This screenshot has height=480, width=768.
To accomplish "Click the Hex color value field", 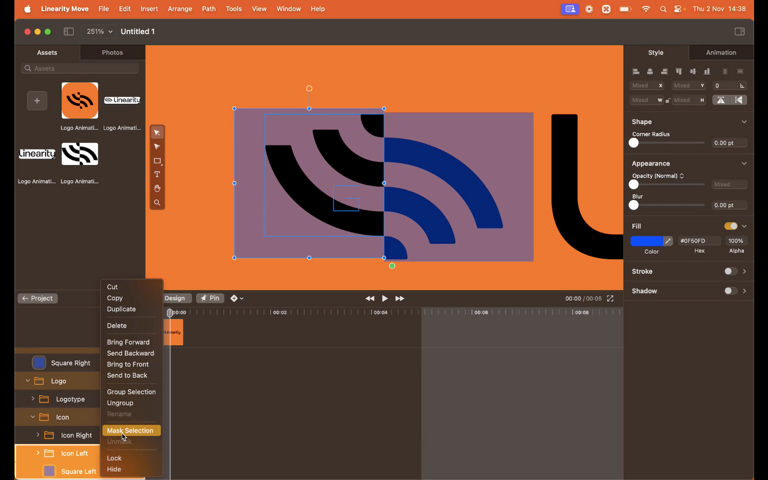I will 699,240.
